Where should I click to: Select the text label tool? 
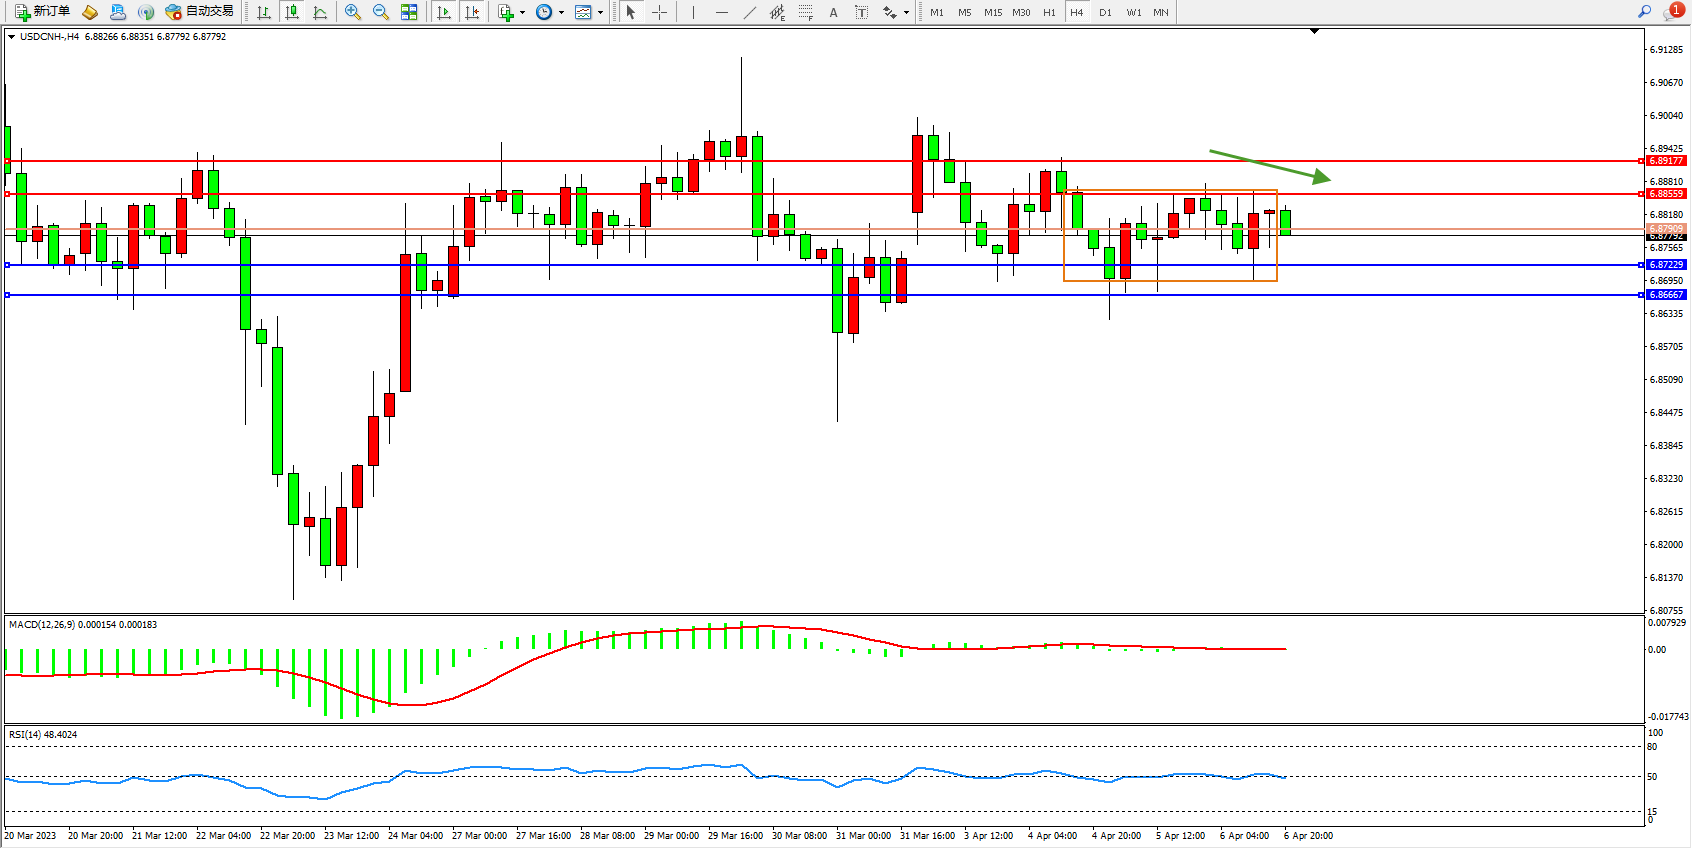(x=862, y=12)
